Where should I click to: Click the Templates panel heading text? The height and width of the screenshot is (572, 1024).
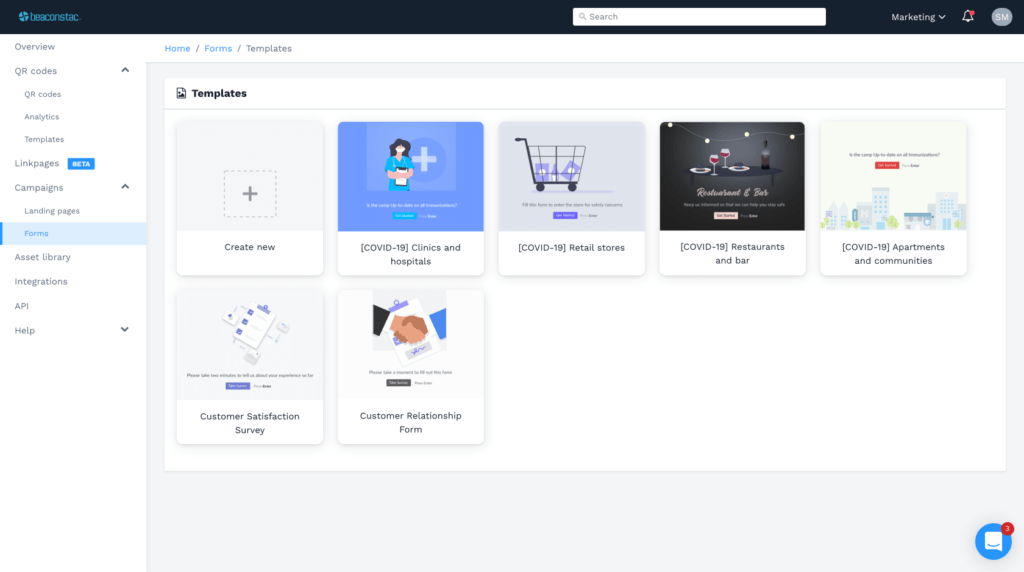(219, 93)
